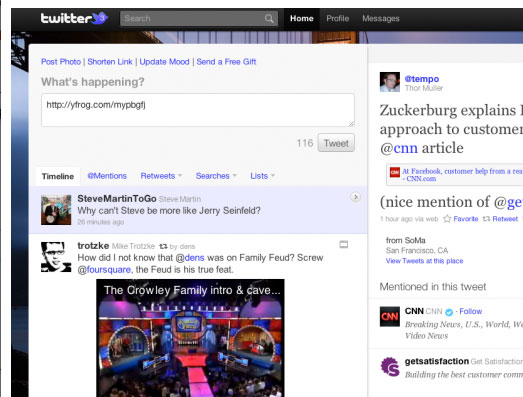Click the @cnn mention link

click(399, 148)
